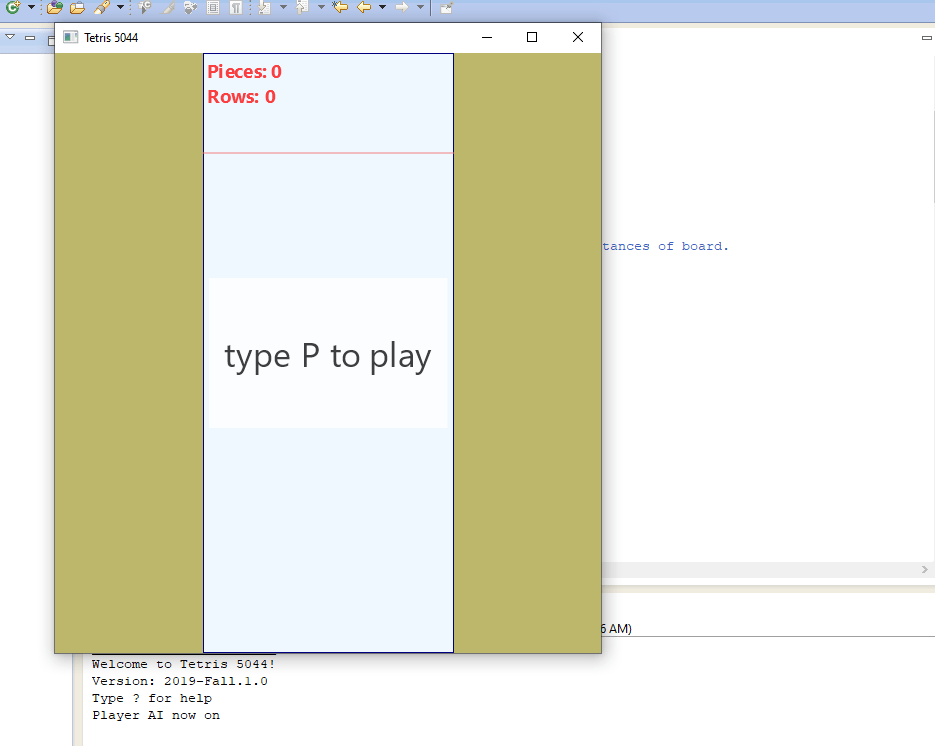Click the 'type P to play' message
Image resolution: width=935 pixels, height=746 pixels.
click(327, 357)
